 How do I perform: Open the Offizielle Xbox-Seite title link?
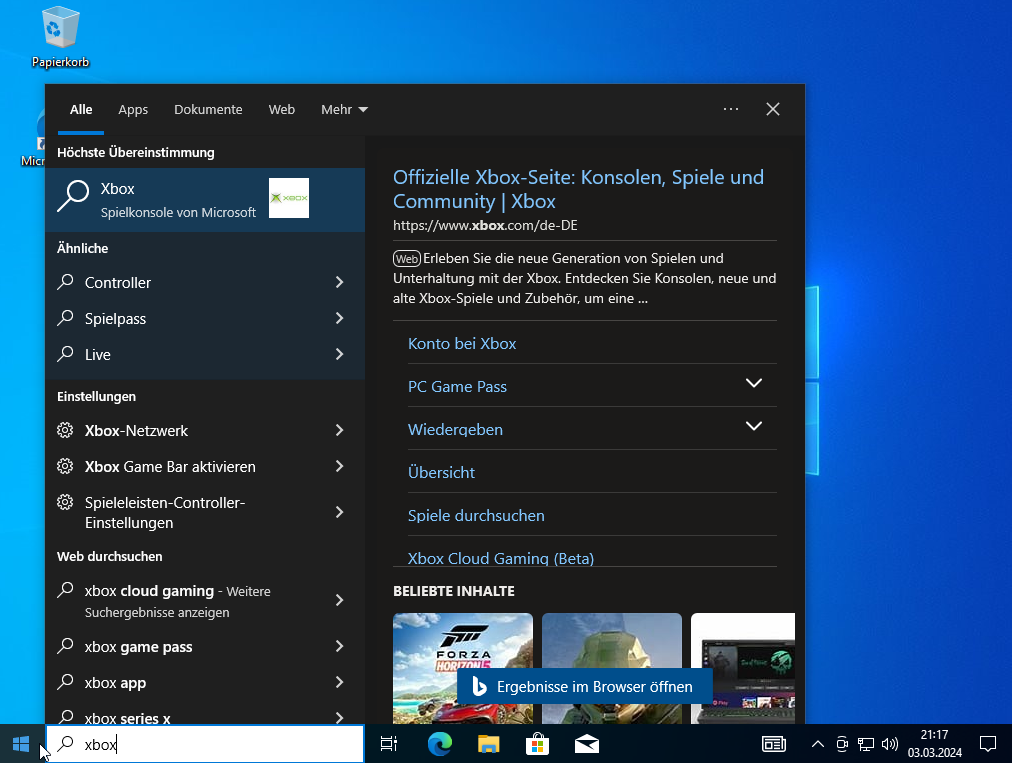[x=578, y=189]
